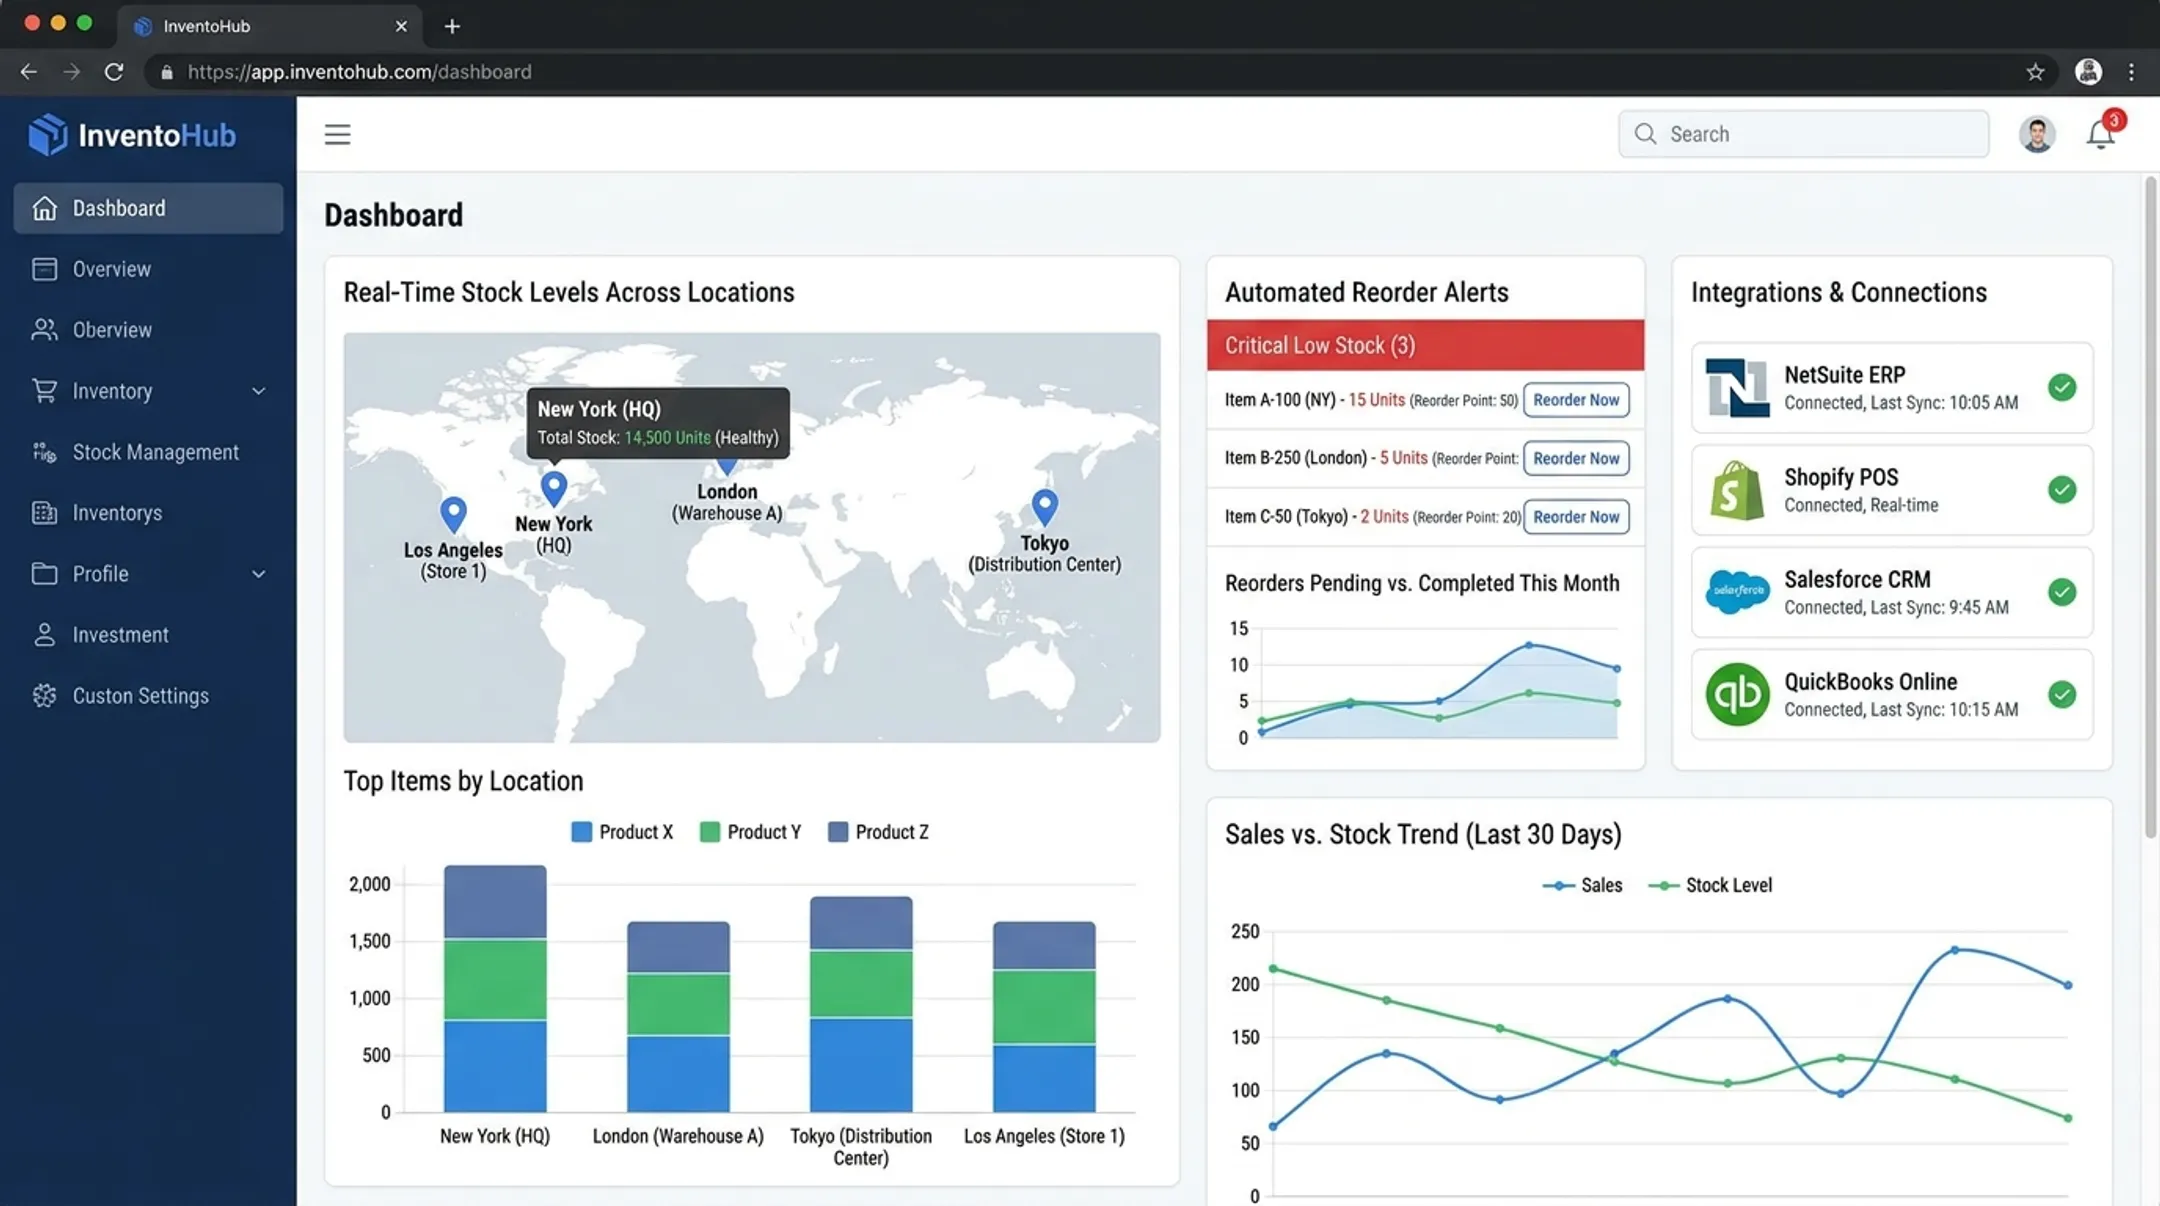The image size is (2160, 1206).
Task: Click the Tokyo (Distribution Center) bar
Action: pos(861,1004)
